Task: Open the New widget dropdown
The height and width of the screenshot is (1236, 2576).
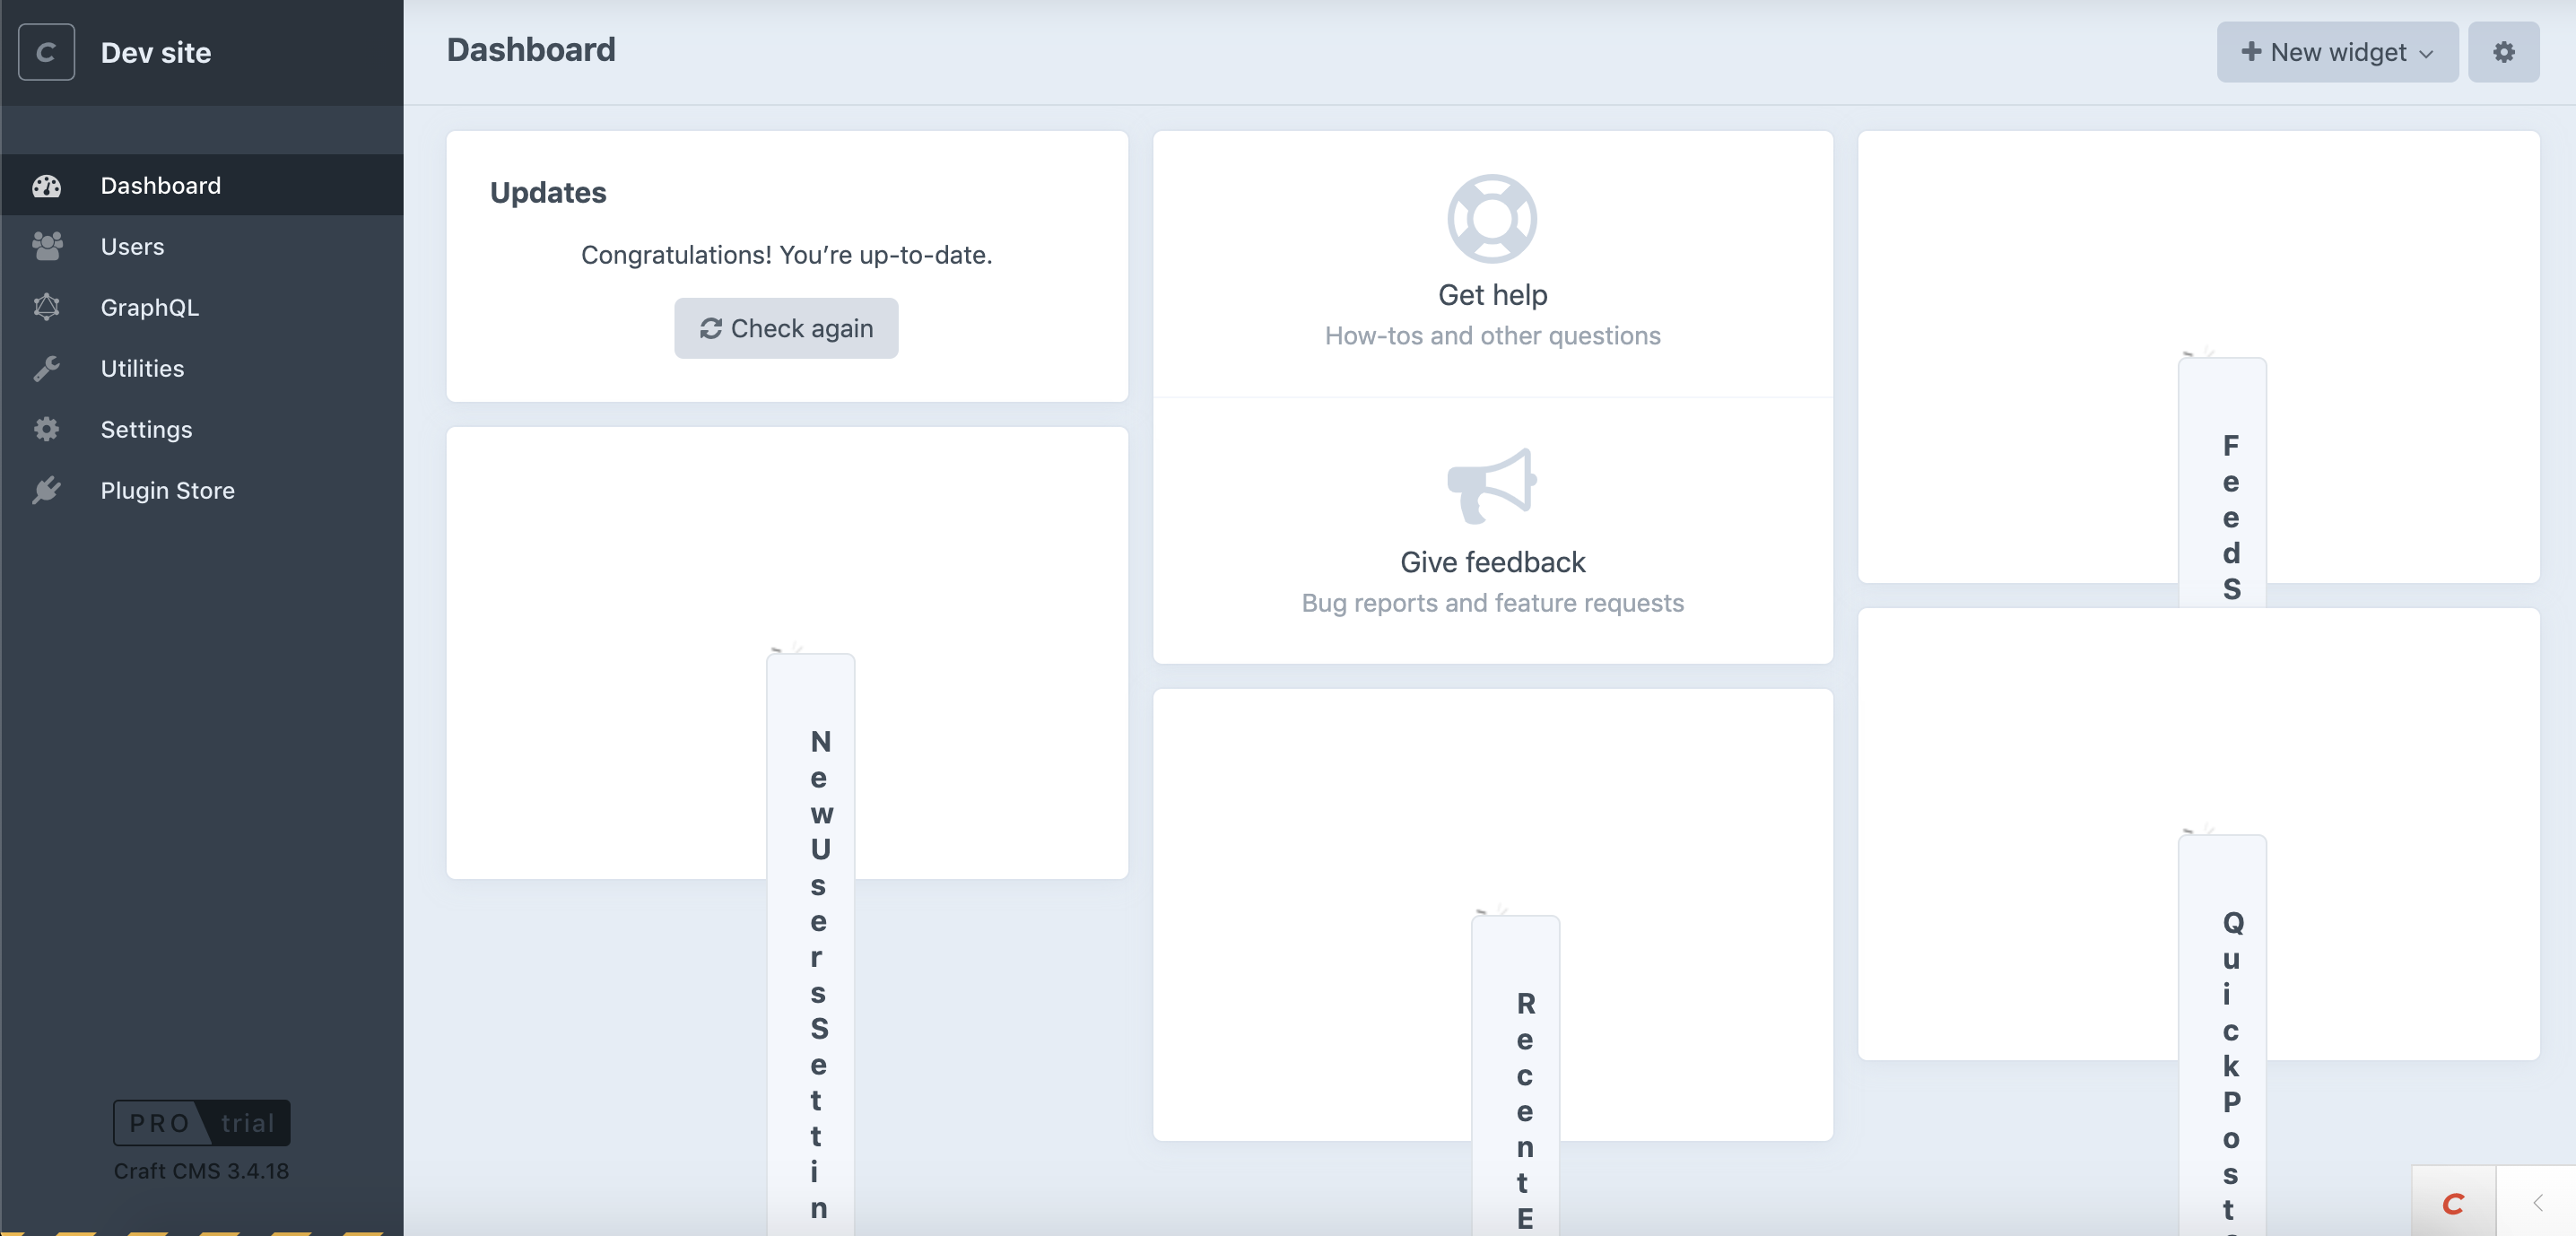Action: coord(2337,52)
